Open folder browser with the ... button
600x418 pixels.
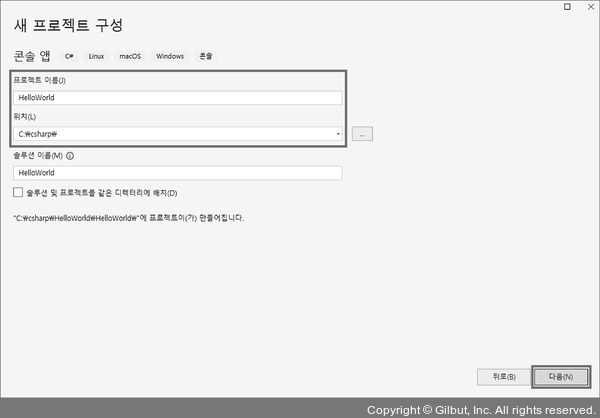pos(362,134)
